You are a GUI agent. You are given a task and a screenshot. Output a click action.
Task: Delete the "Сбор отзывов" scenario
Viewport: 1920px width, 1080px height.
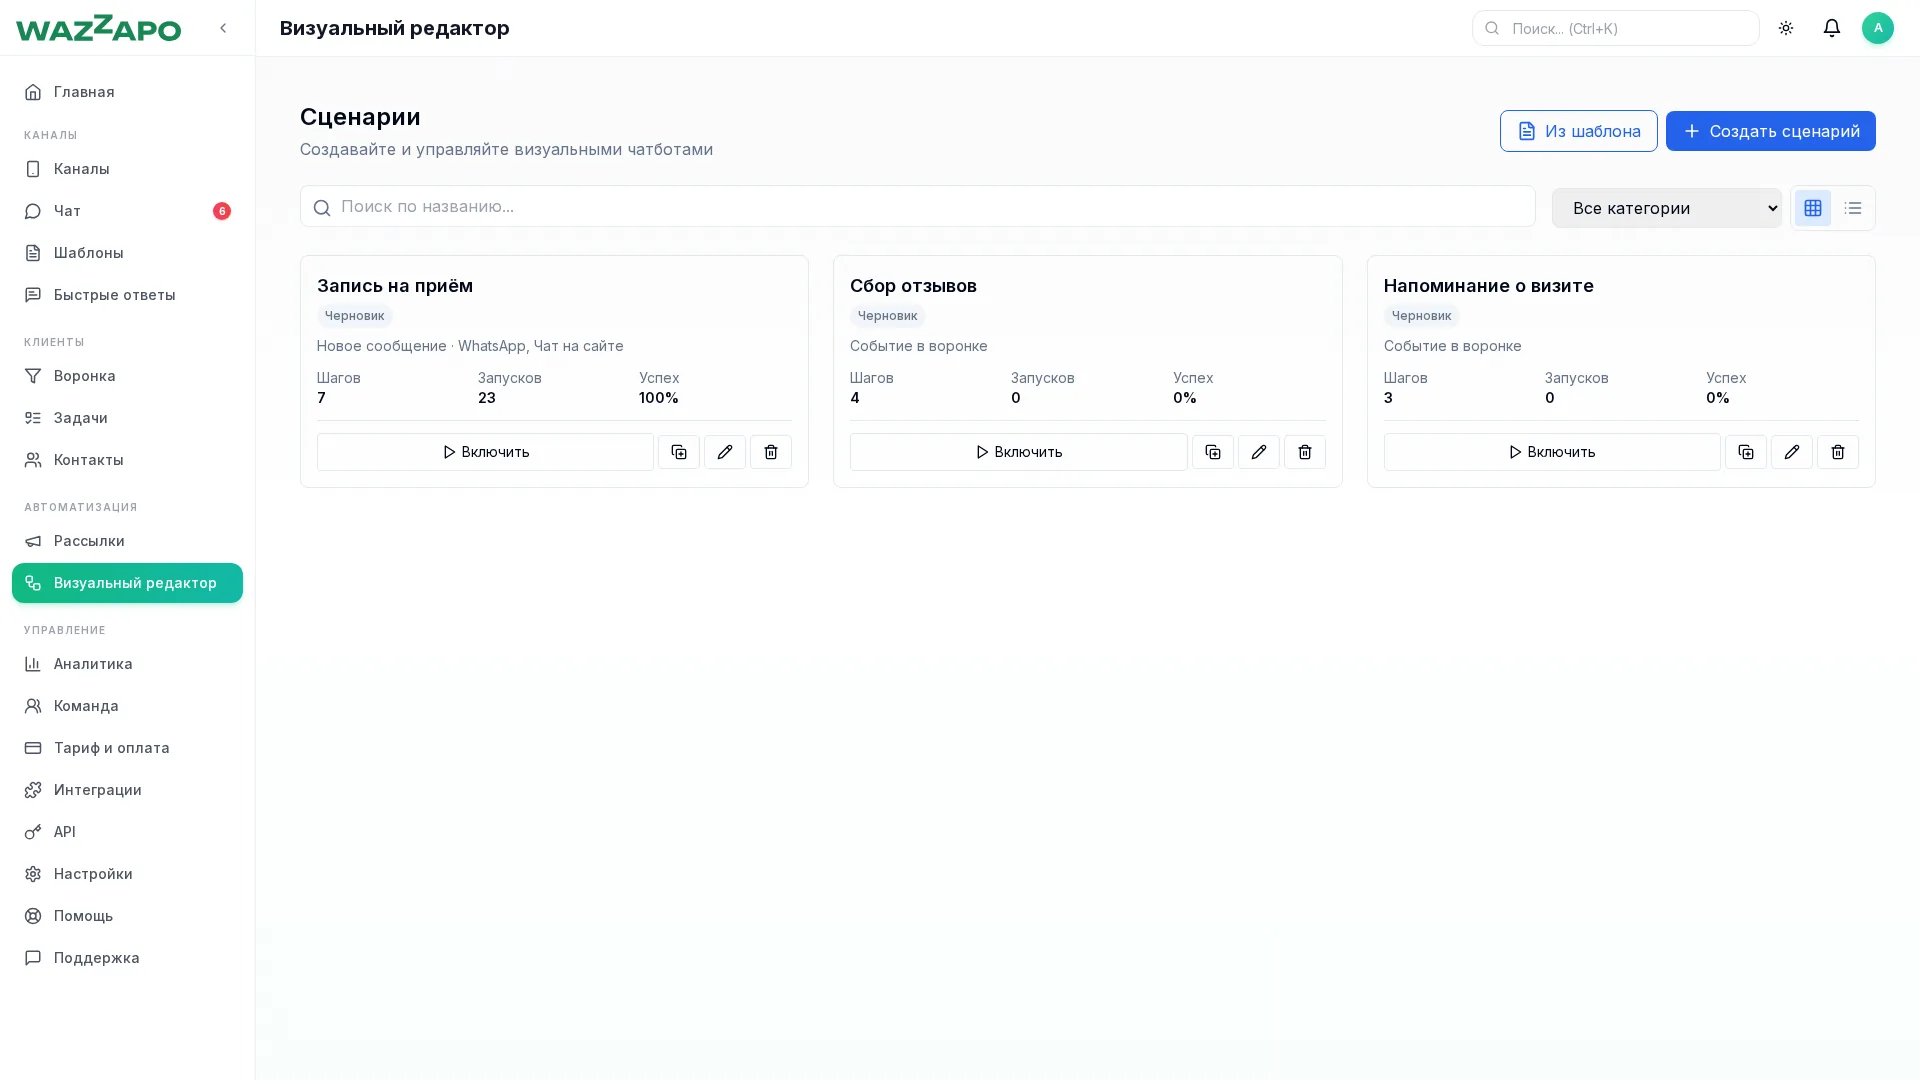pyautogui.click(x=1305, y=452)
